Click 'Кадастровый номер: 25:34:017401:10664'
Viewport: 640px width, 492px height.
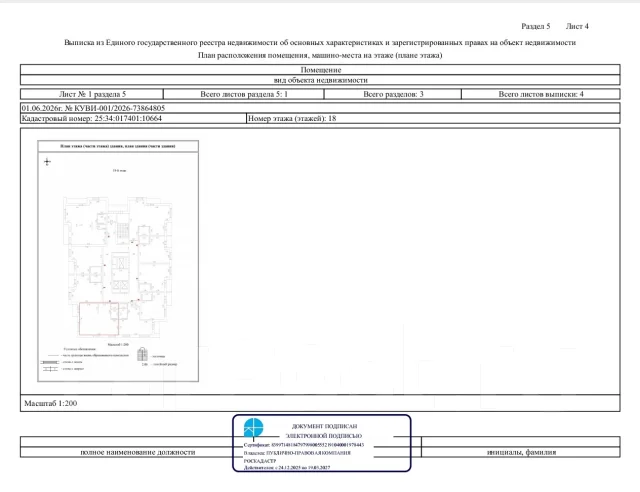92,118
